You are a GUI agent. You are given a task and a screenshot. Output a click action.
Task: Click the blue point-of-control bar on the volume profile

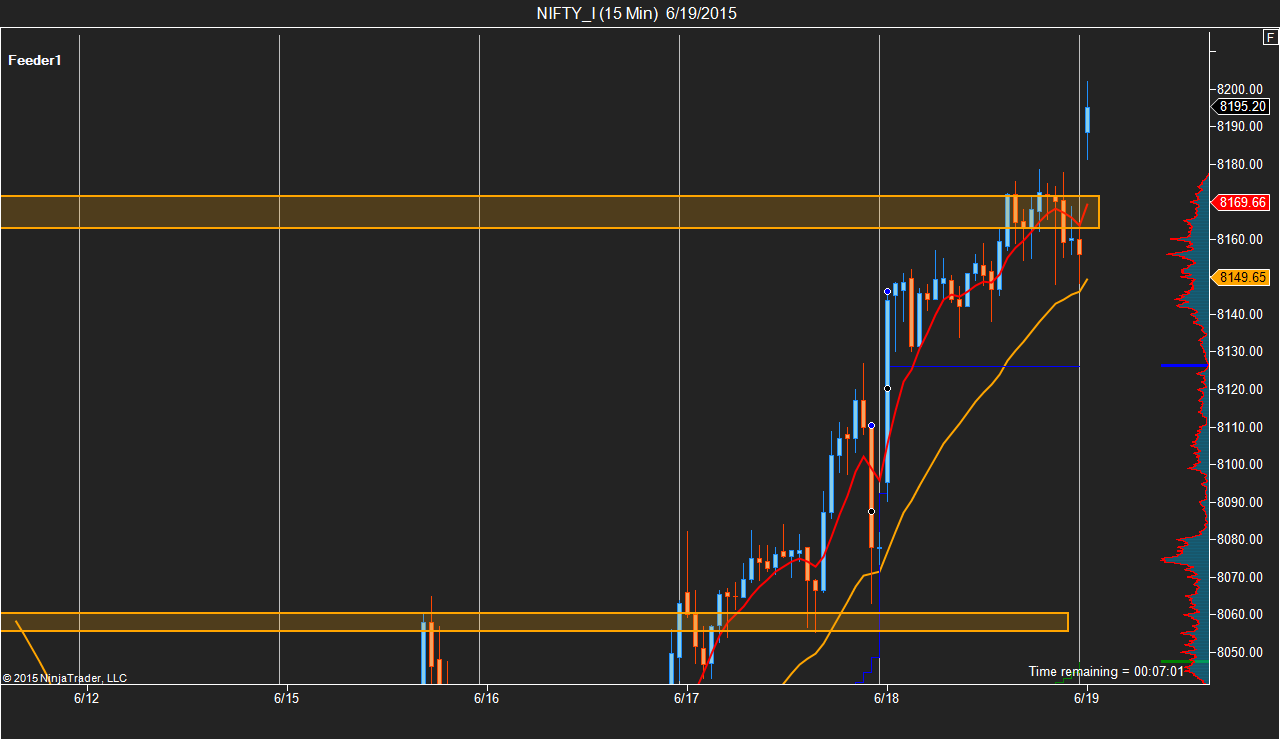pos(1185,366)
